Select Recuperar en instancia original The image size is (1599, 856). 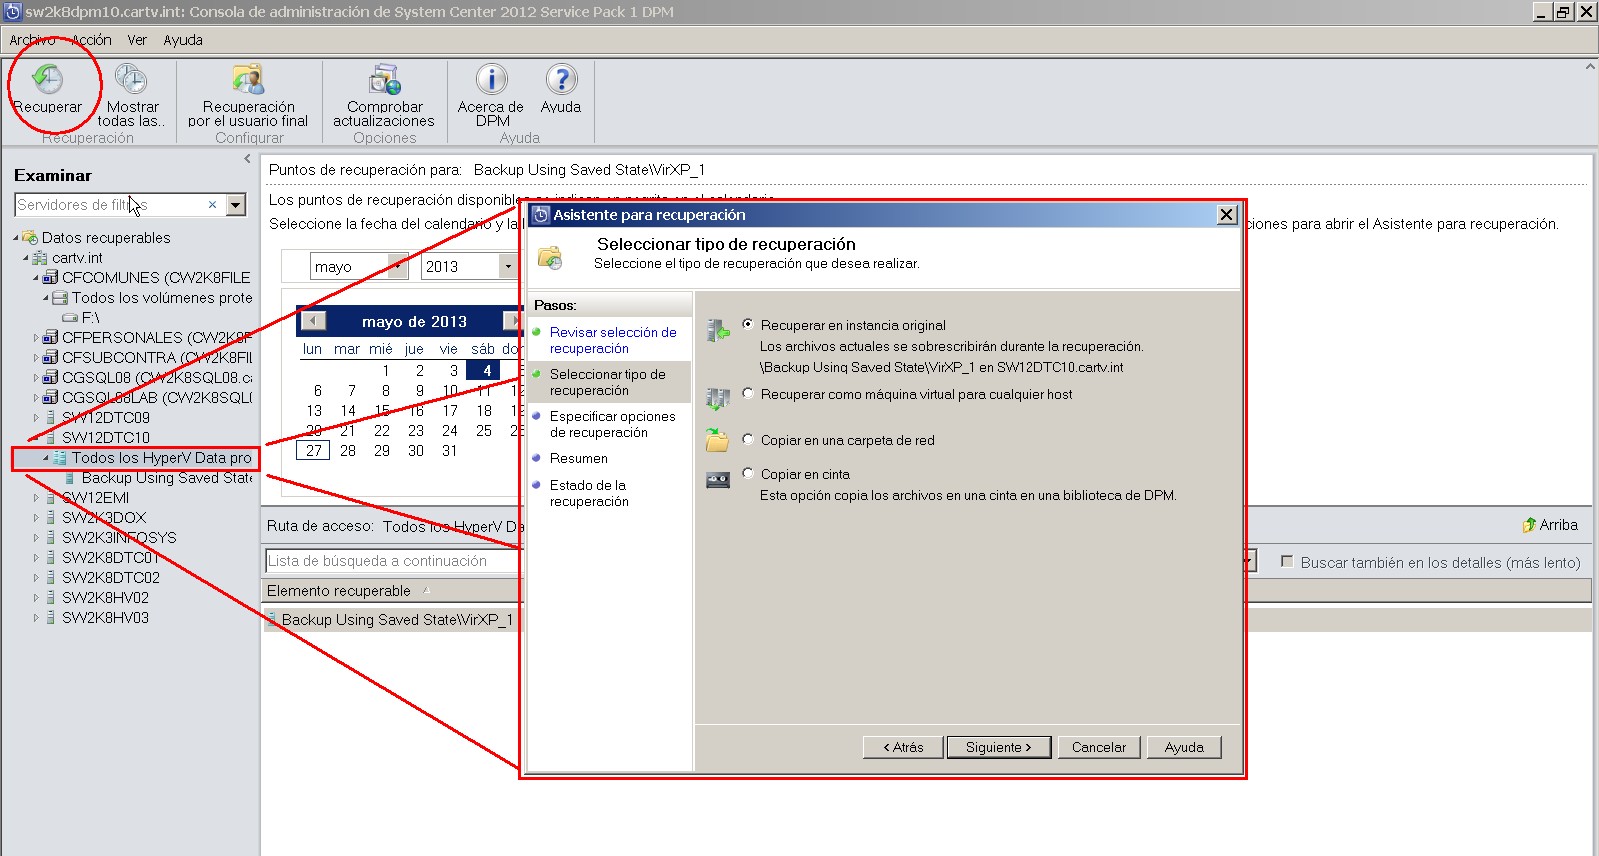coord(748,325)
